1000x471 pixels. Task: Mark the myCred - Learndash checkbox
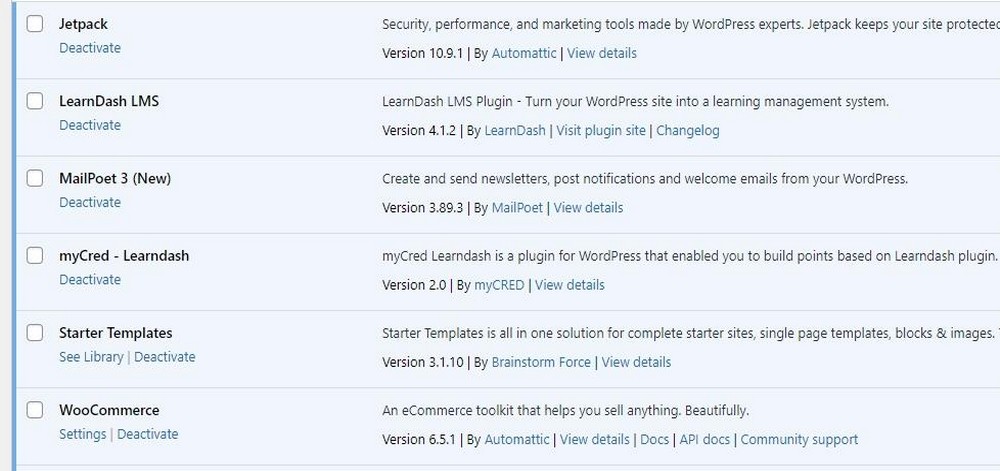35,255
